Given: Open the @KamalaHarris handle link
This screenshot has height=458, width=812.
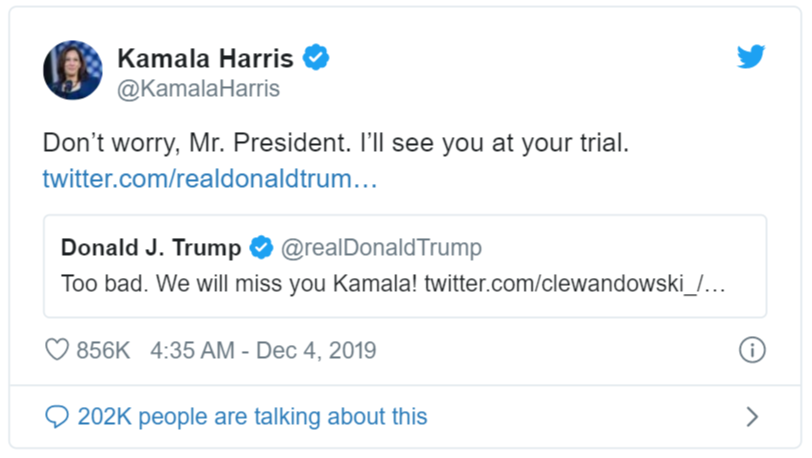Looking at the screenshot, I should point(199,89).
